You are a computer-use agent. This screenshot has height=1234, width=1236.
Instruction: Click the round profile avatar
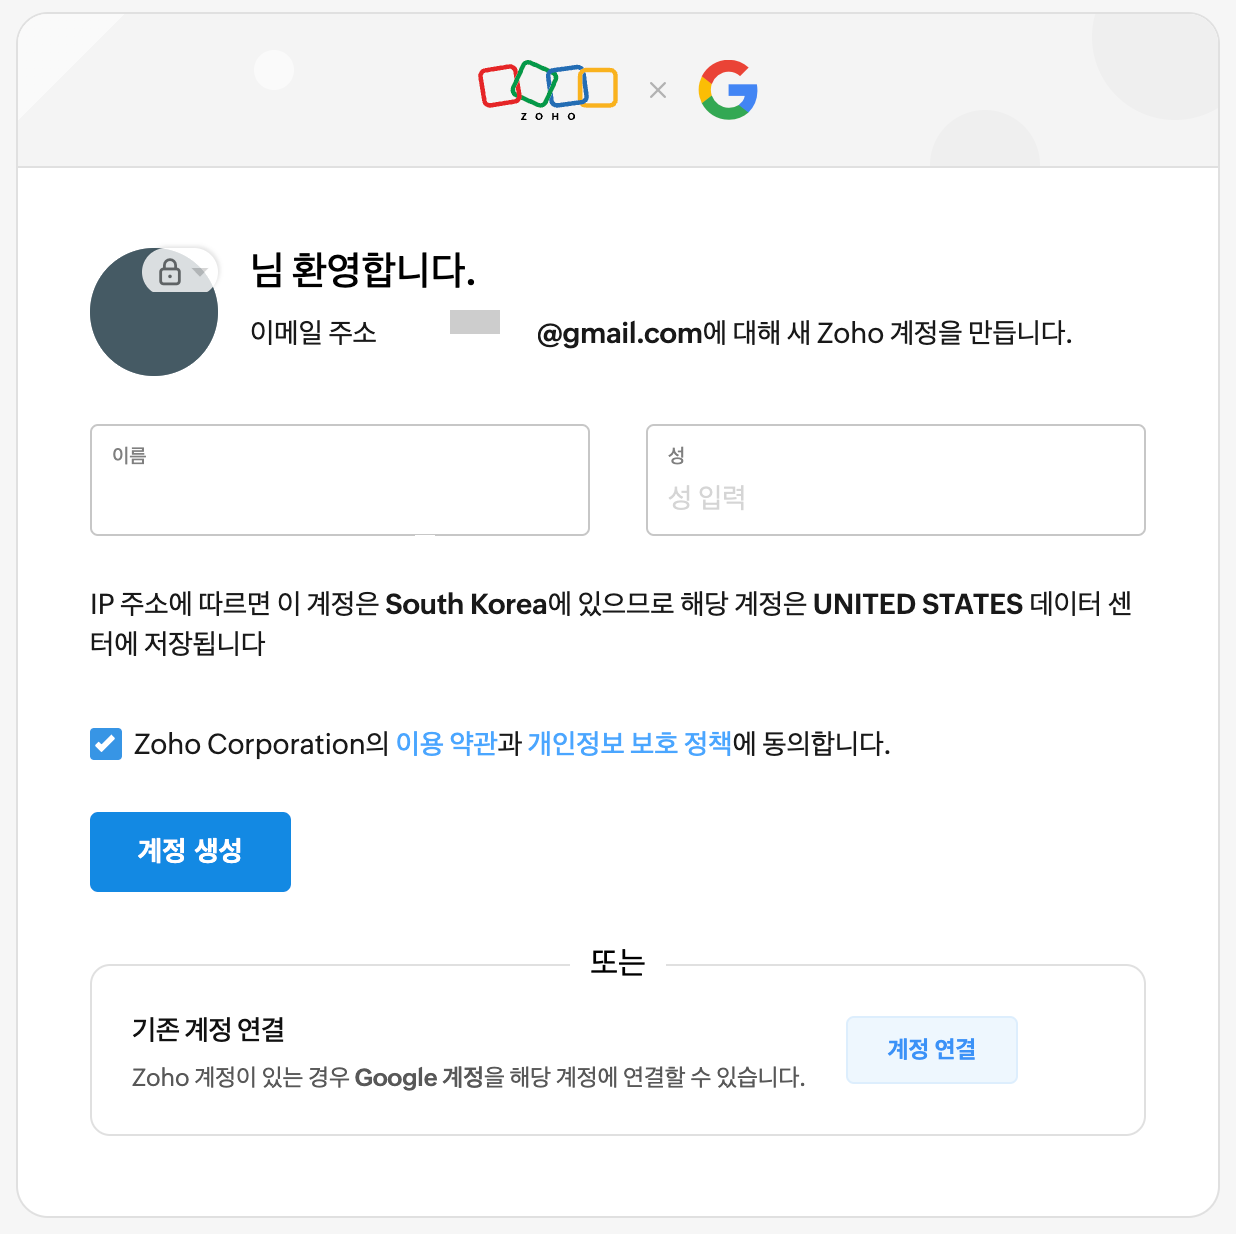(x=154, y=312)
